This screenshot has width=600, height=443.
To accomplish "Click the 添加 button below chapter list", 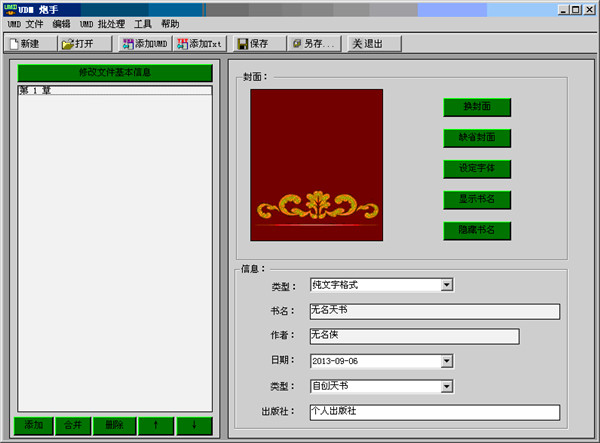I will click(34, 426).
